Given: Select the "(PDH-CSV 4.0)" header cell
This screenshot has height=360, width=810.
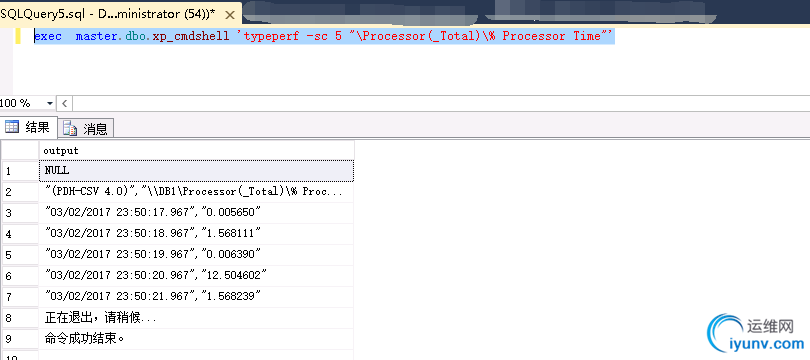Looking at the screenshot, I should tap(197, 192).
